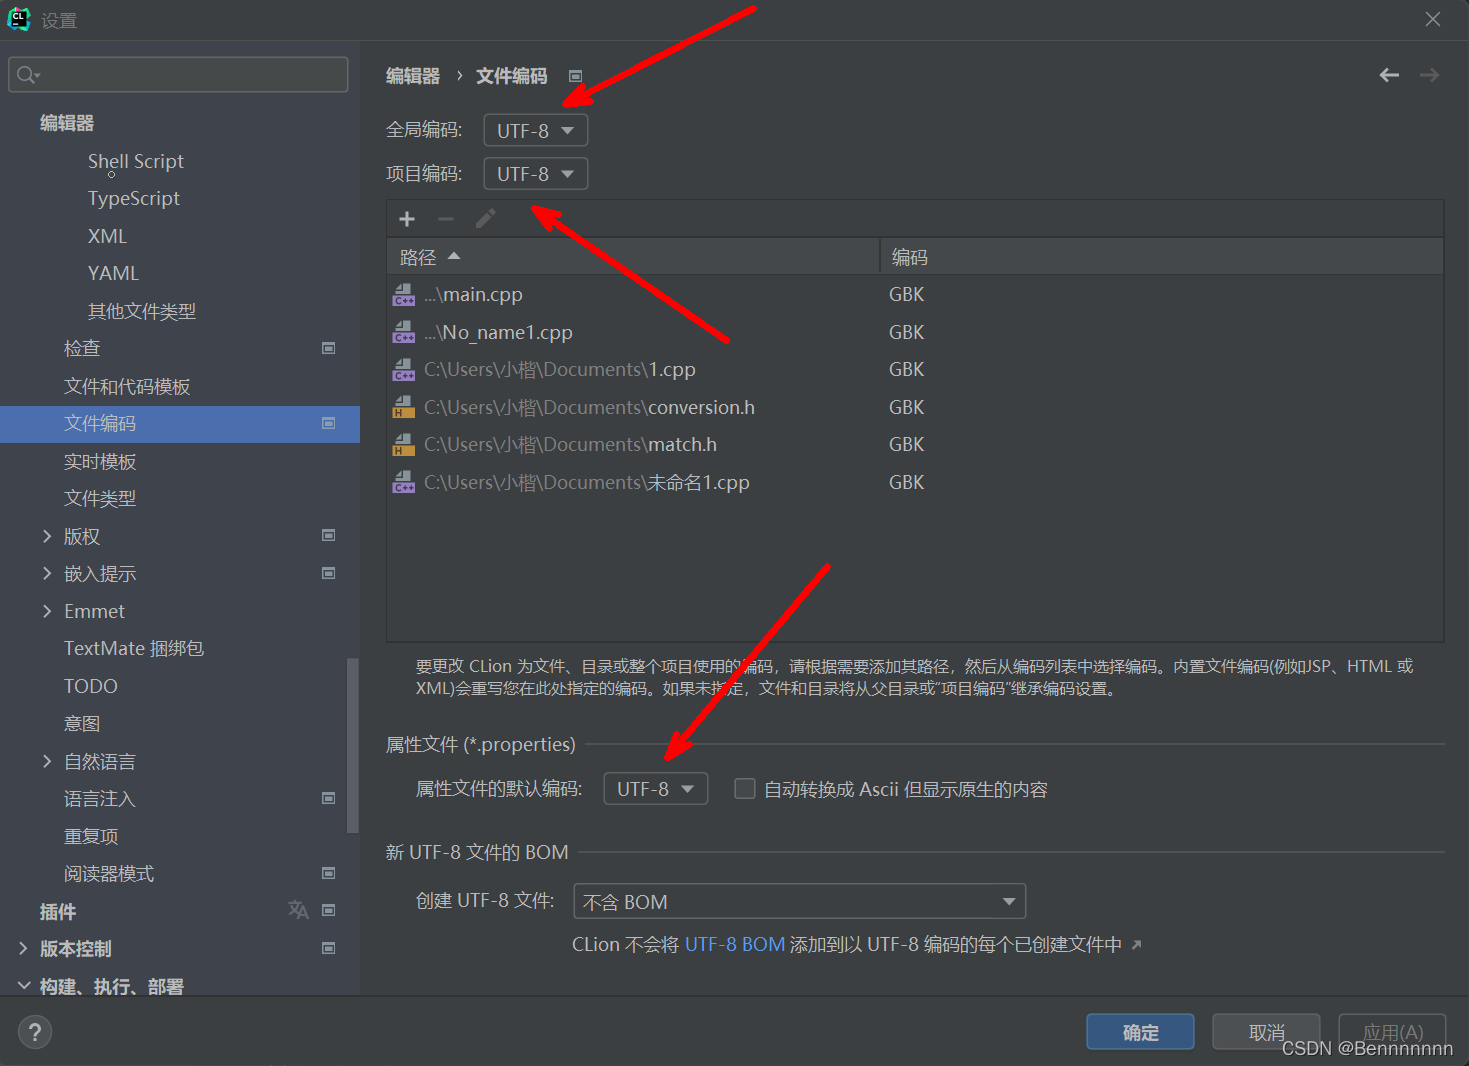Open the 不含 BOM dropdown
This screenshot has height=1066, width=1469.
pos(799,901)
